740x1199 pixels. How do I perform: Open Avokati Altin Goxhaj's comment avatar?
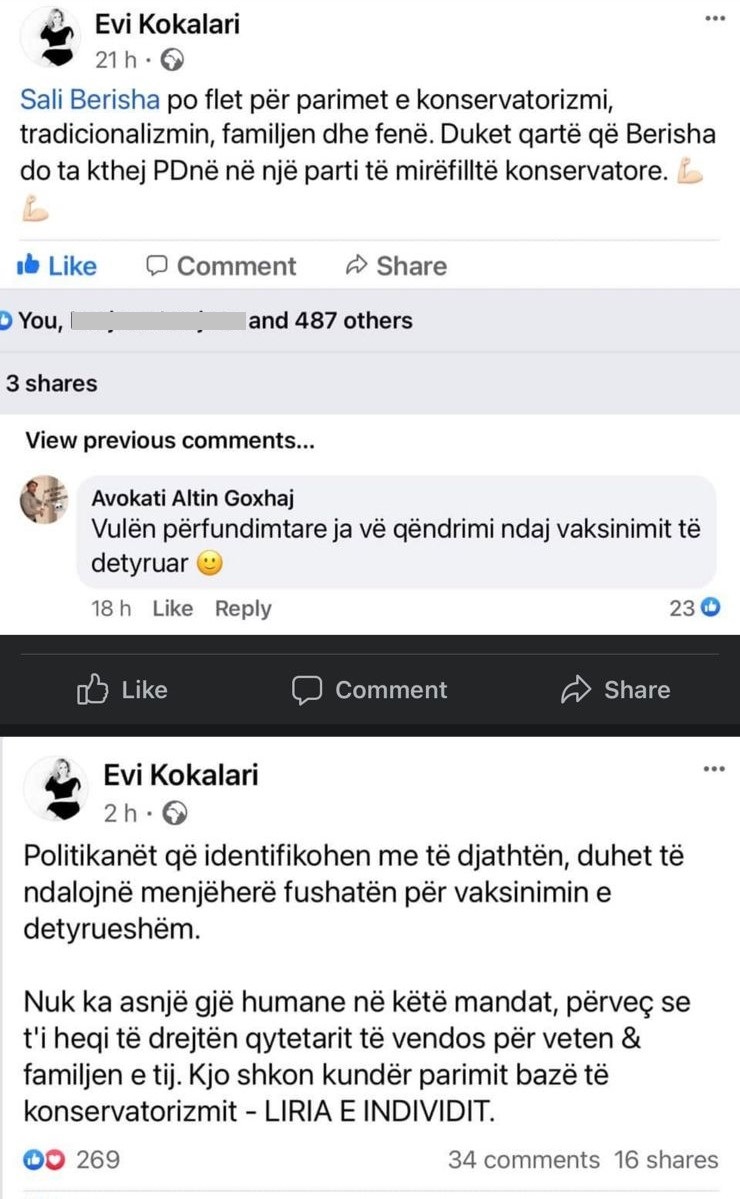click(x=44, y=500)
